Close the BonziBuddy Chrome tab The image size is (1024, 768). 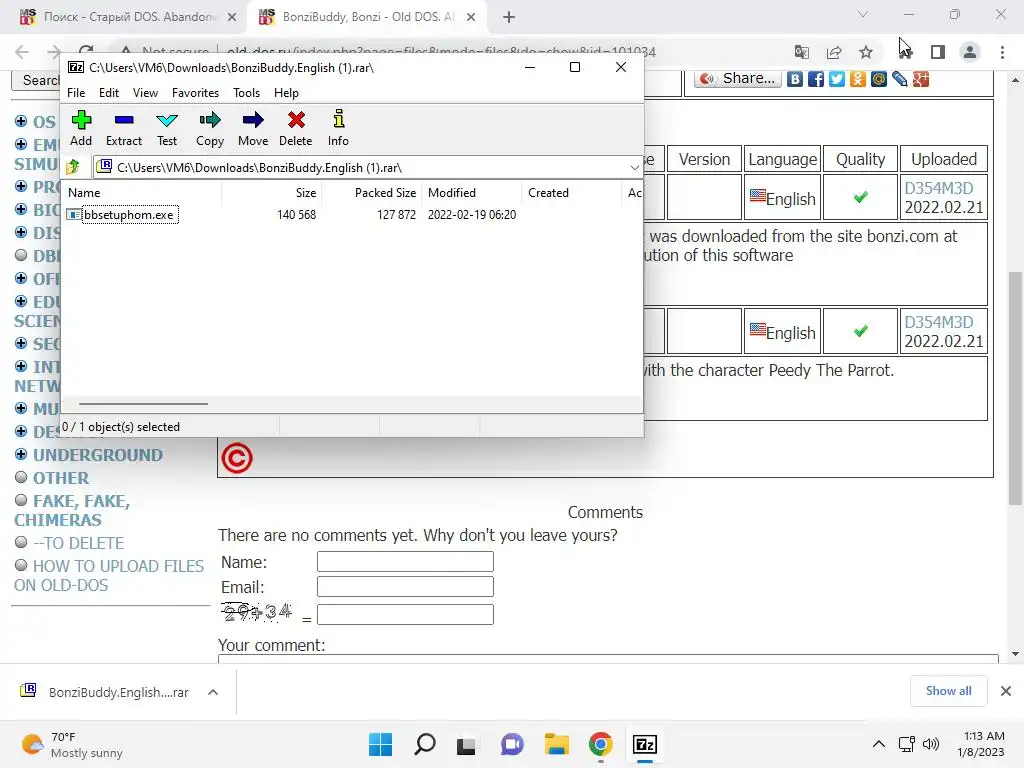point(471,17)
